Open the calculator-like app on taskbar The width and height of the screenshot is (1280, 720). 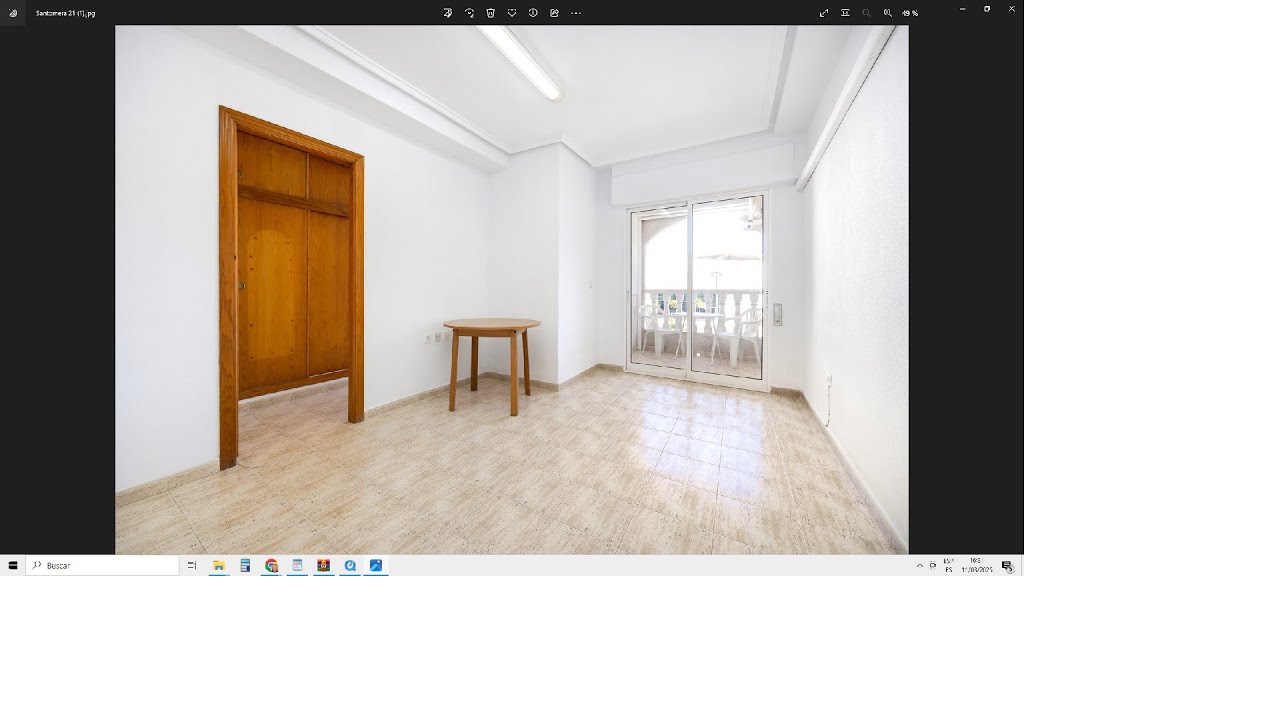(245, 565)
